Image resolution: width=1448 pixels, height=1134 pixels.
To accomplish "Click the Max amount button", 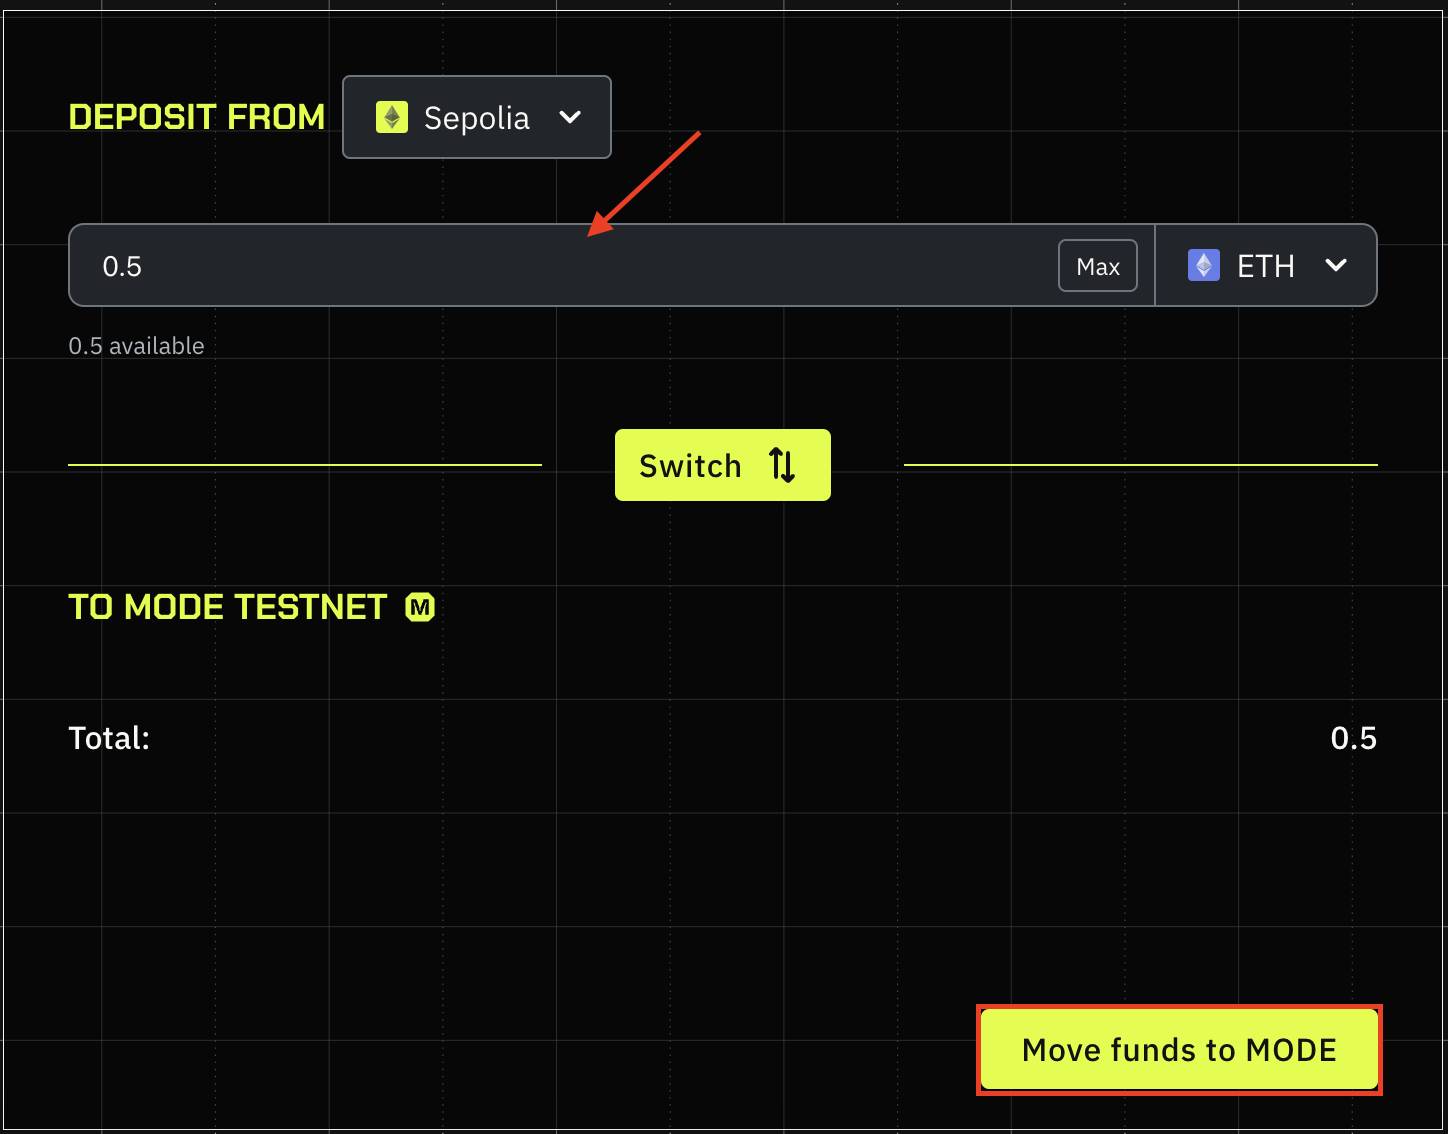I will 1098,266.
